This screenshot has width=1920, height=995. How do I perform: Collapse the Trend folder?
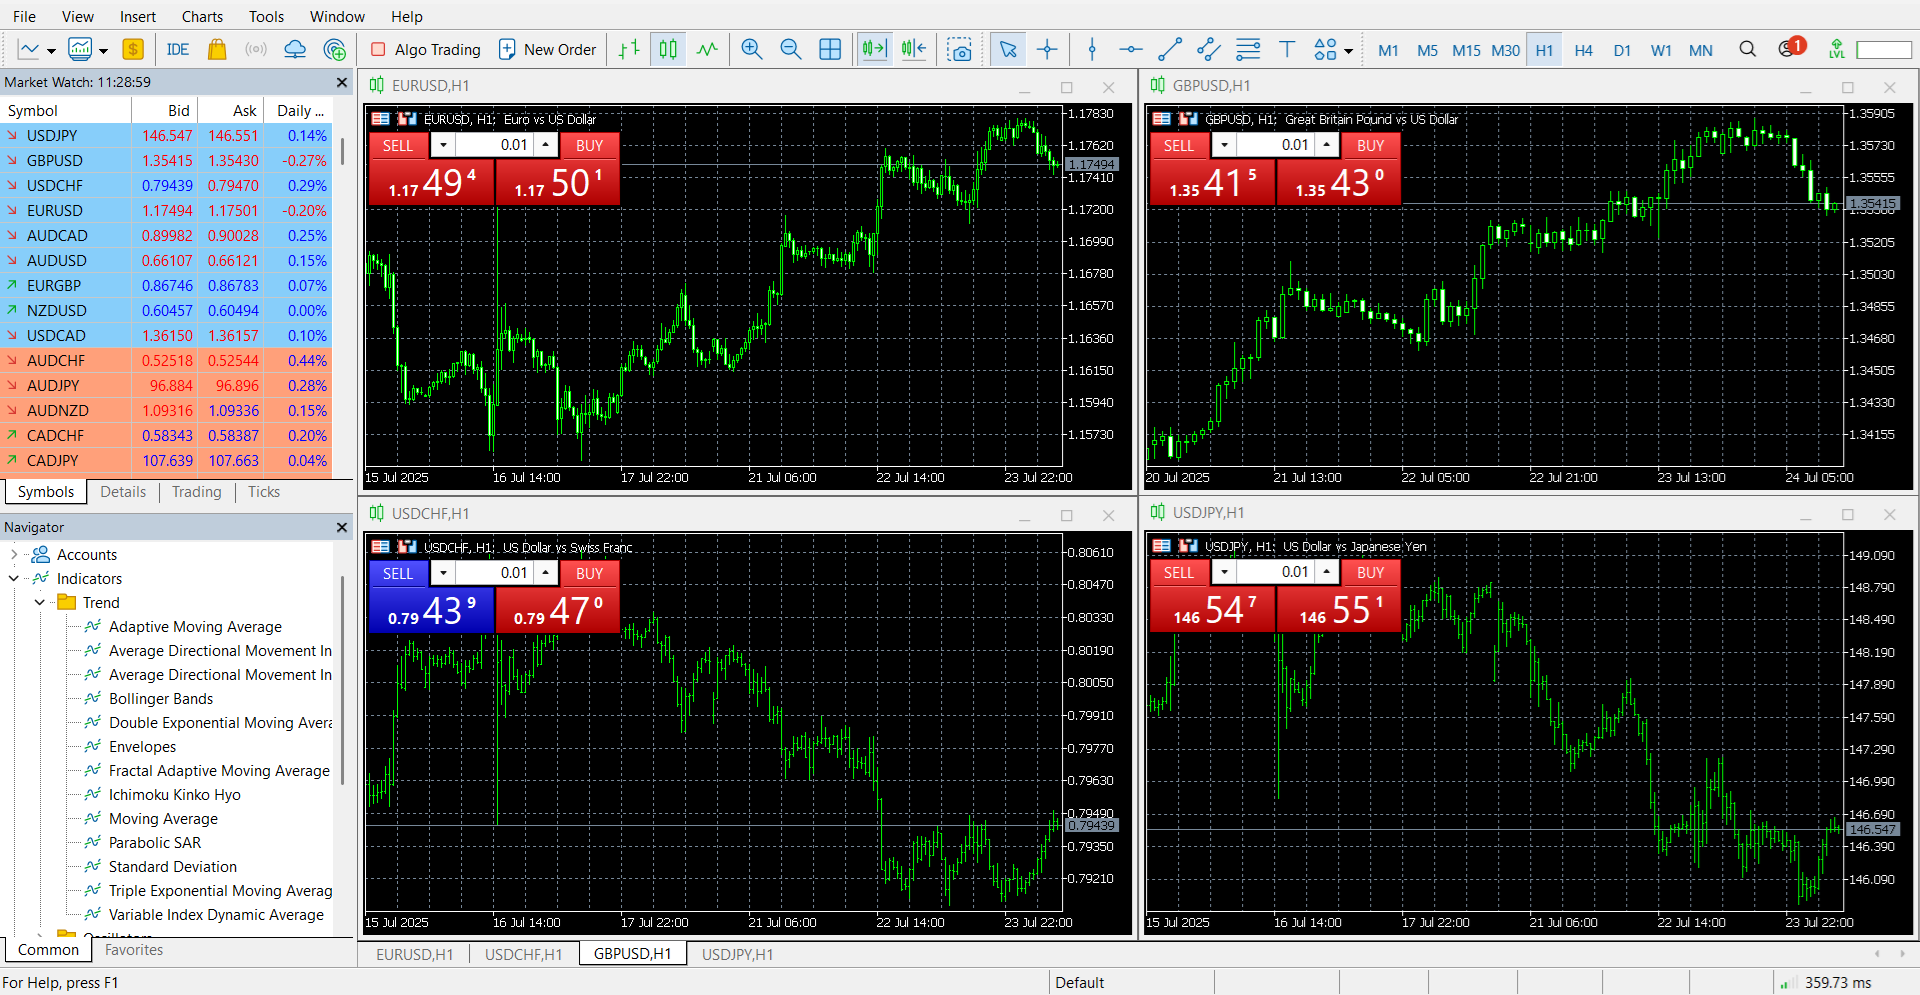tap(39, 602)
